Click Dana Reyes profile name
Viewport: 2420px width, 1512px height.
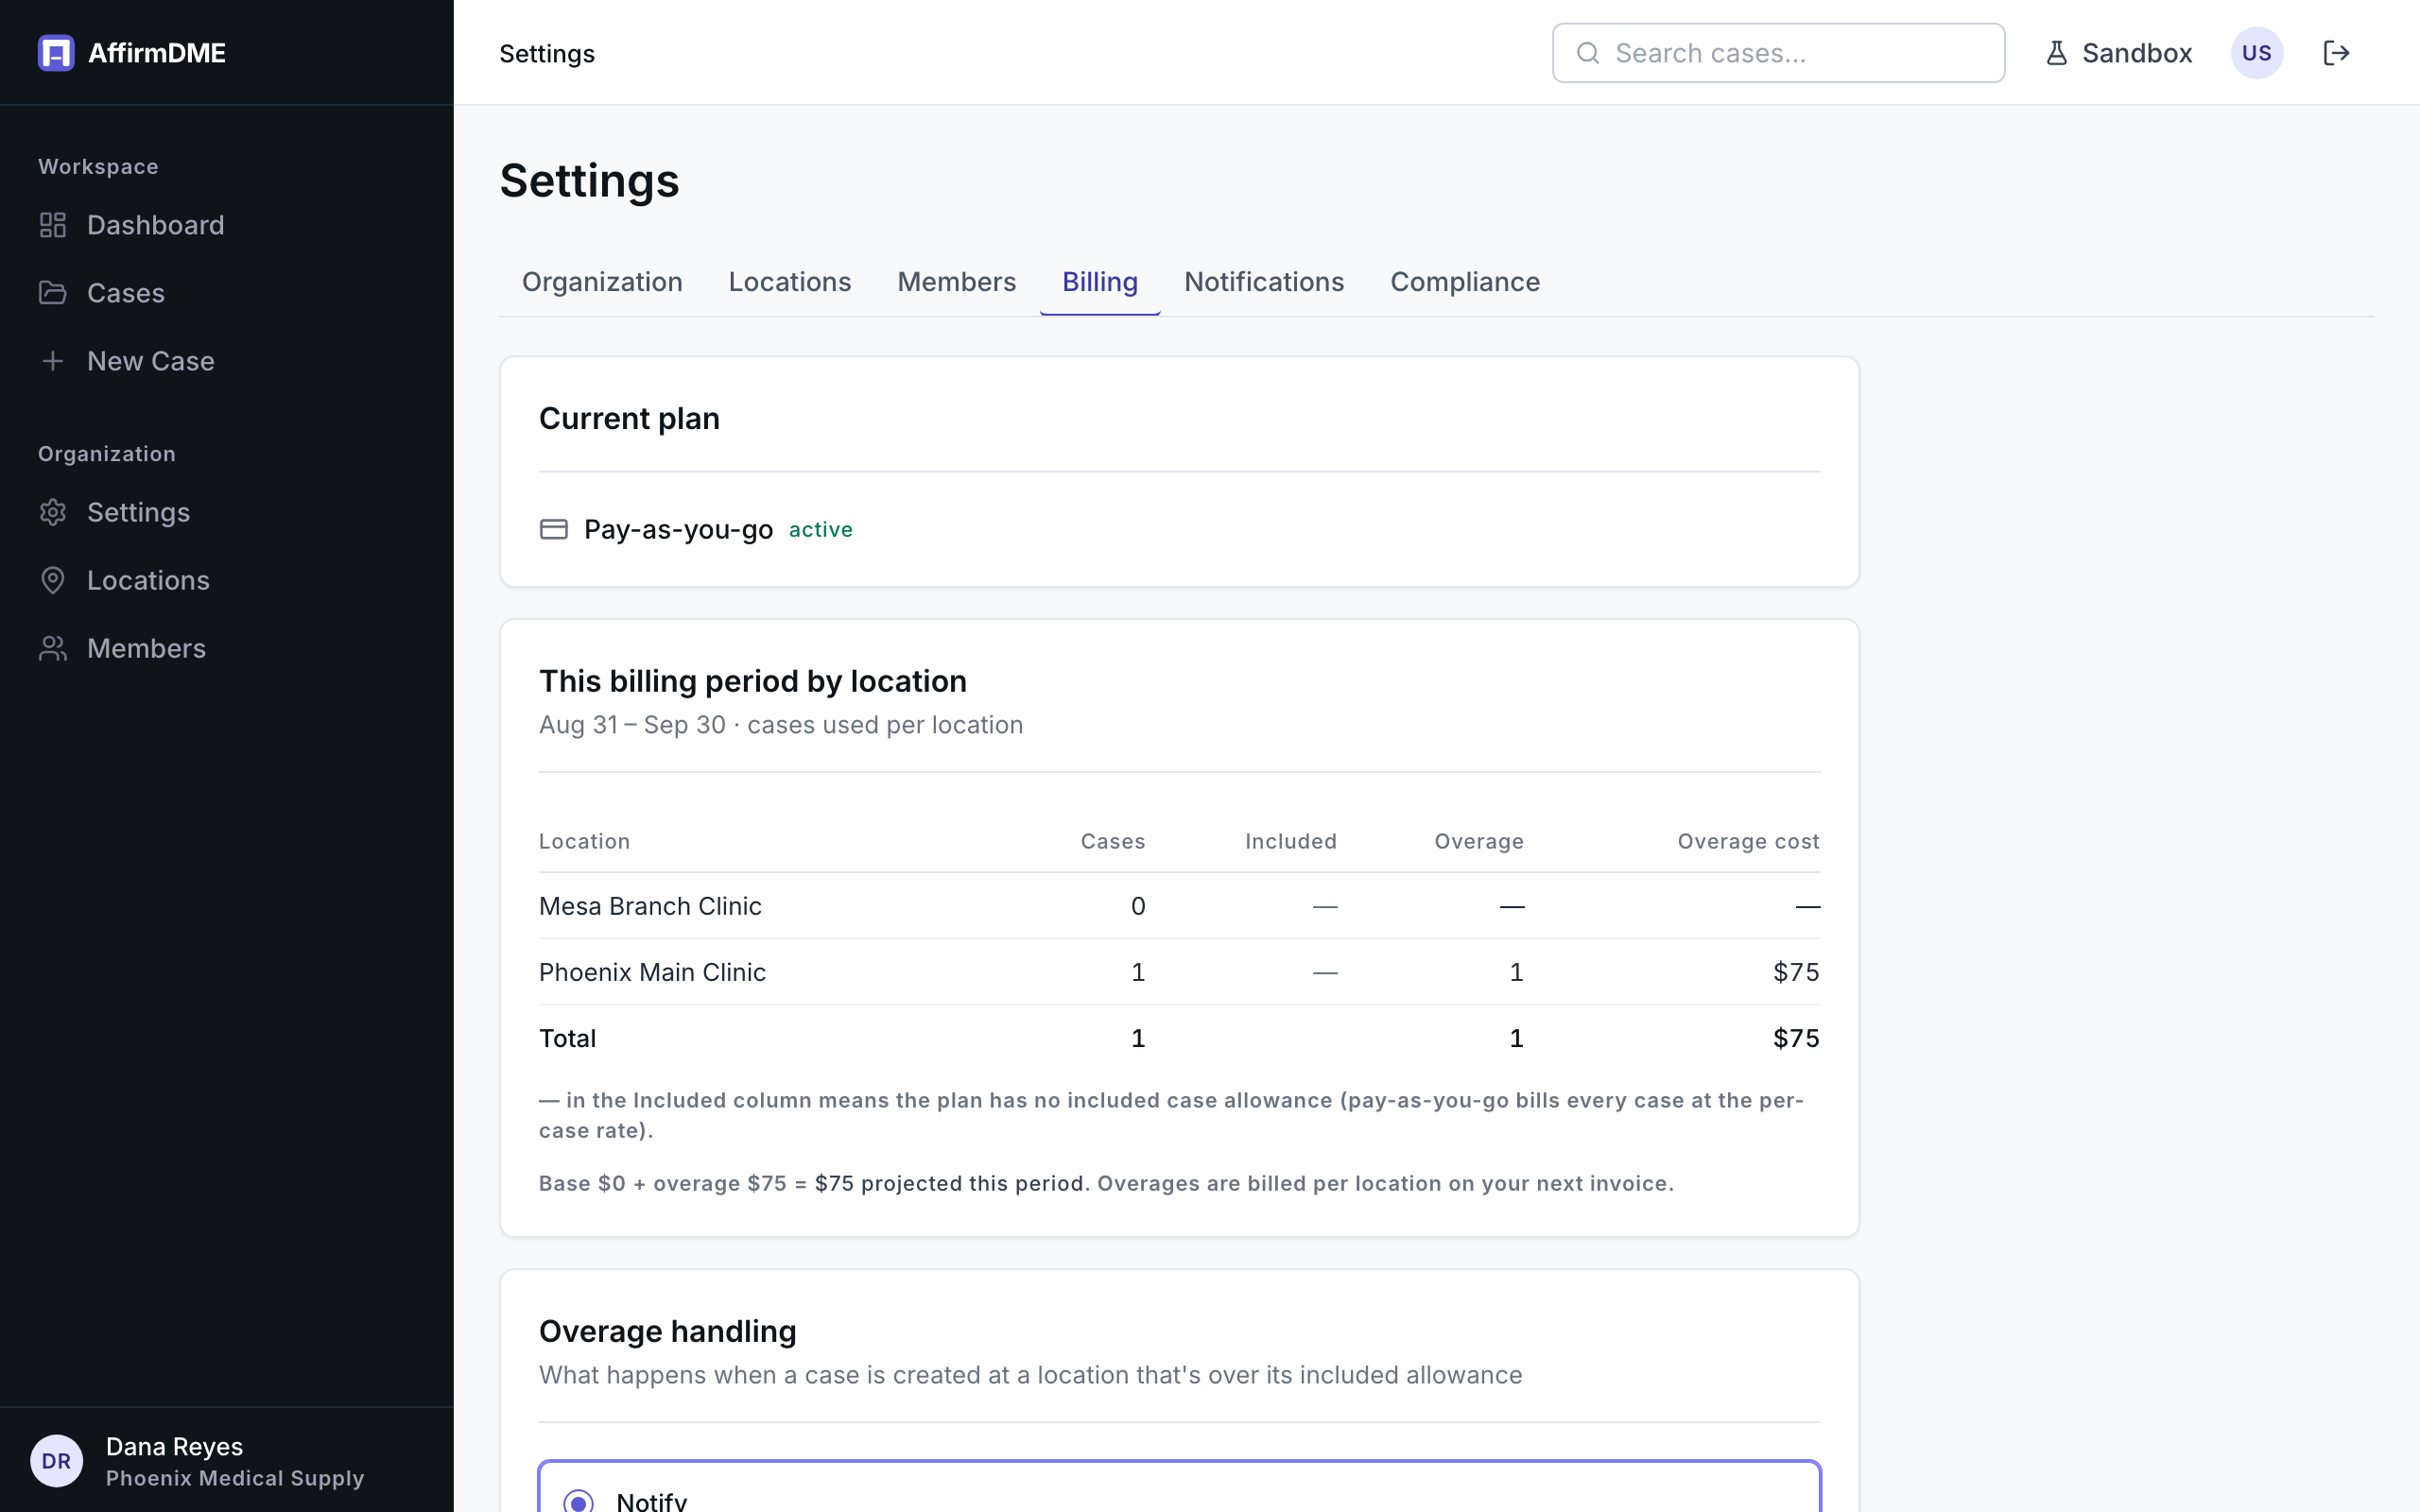[x=175, y=1446]
